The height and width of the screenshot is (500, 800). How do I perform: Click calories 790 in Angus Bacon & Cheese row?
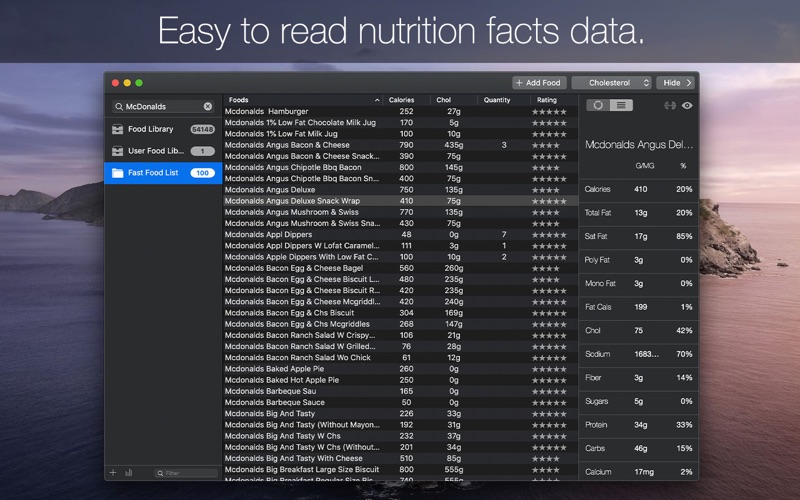406,145
